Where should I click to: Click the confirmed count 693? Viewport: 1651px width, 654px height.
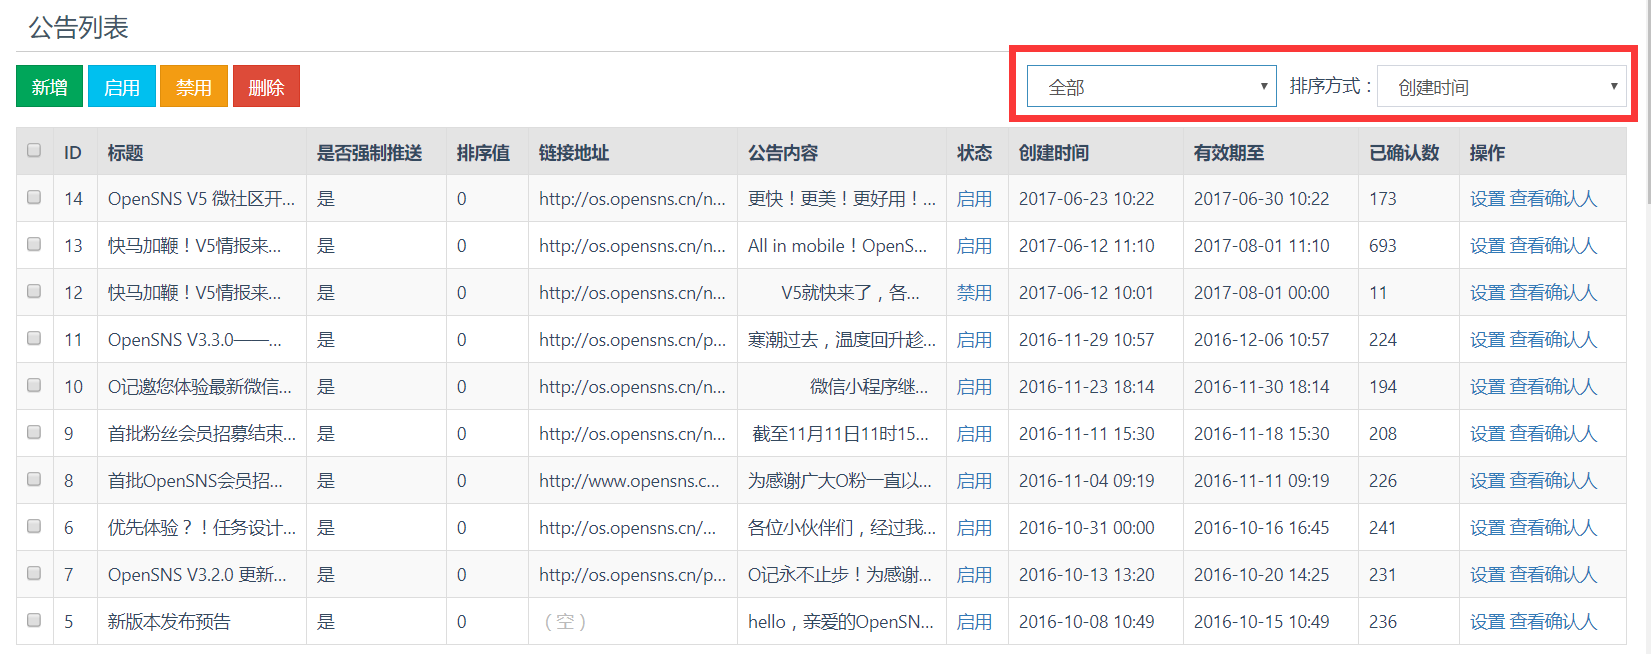point(1383,246)
